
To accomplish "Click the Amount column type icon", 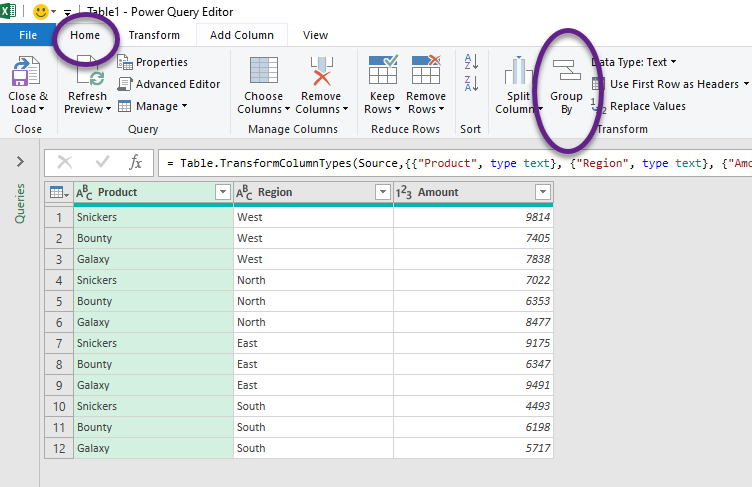I will pos(403,192).
